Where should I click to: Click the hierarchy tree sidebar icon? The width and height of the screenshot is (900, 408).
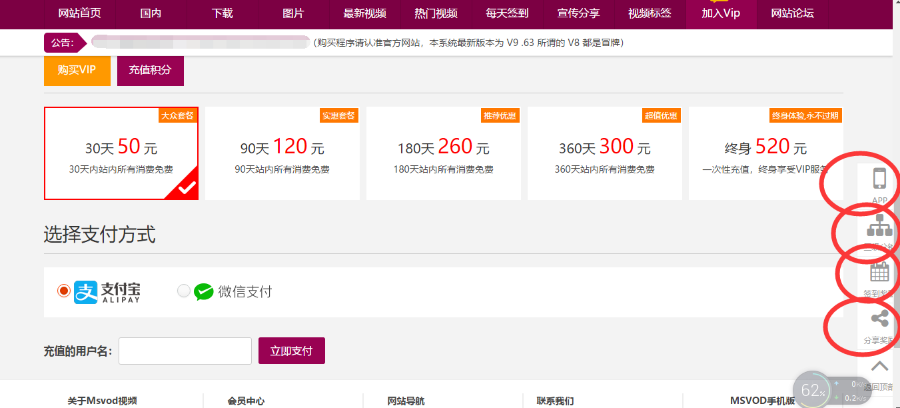click(879, 227)
